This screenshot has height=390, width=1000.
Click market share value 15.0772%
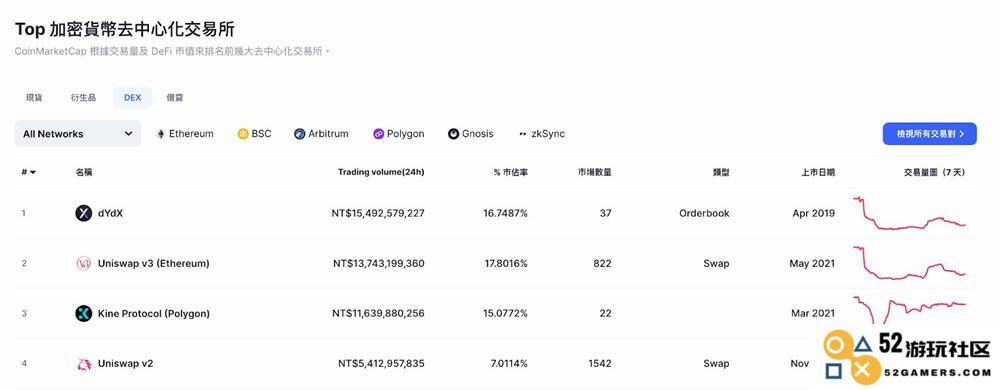pos(506,314)
